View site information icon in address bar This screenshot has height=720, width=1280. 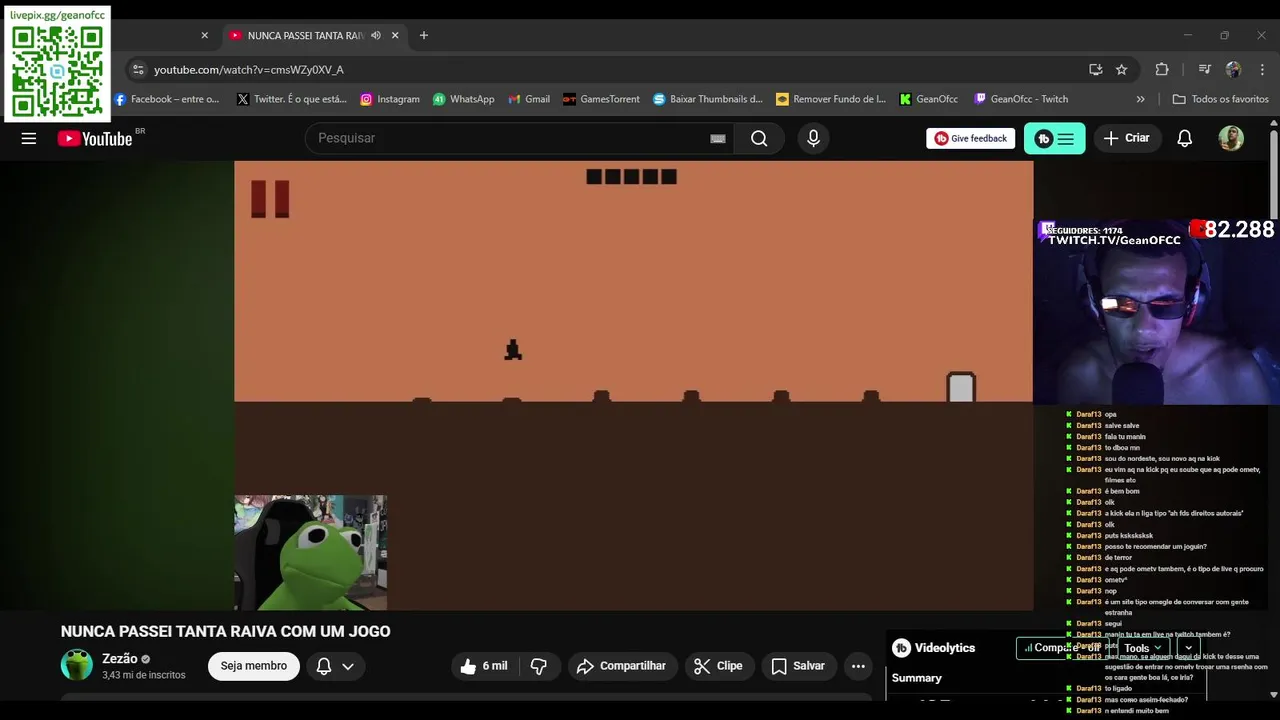coord(138,70)
